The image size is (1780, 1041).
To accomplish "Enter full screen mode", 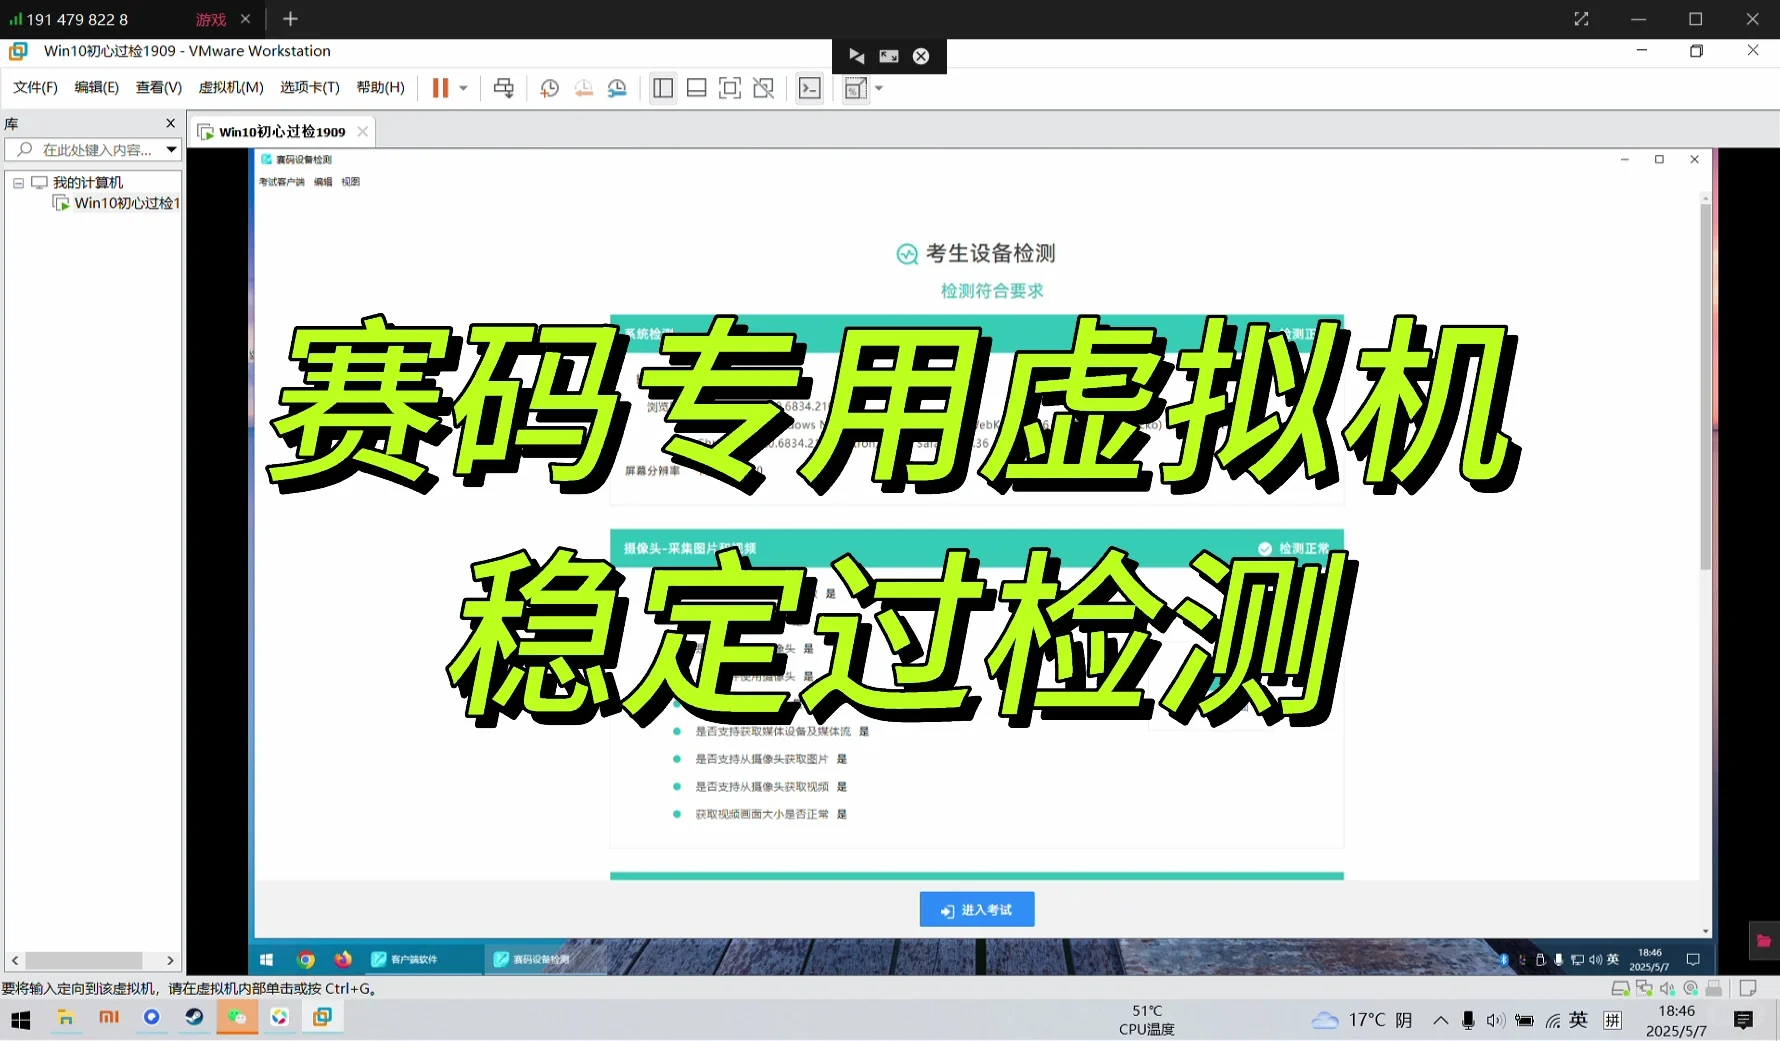I will (x=730, y=88).
